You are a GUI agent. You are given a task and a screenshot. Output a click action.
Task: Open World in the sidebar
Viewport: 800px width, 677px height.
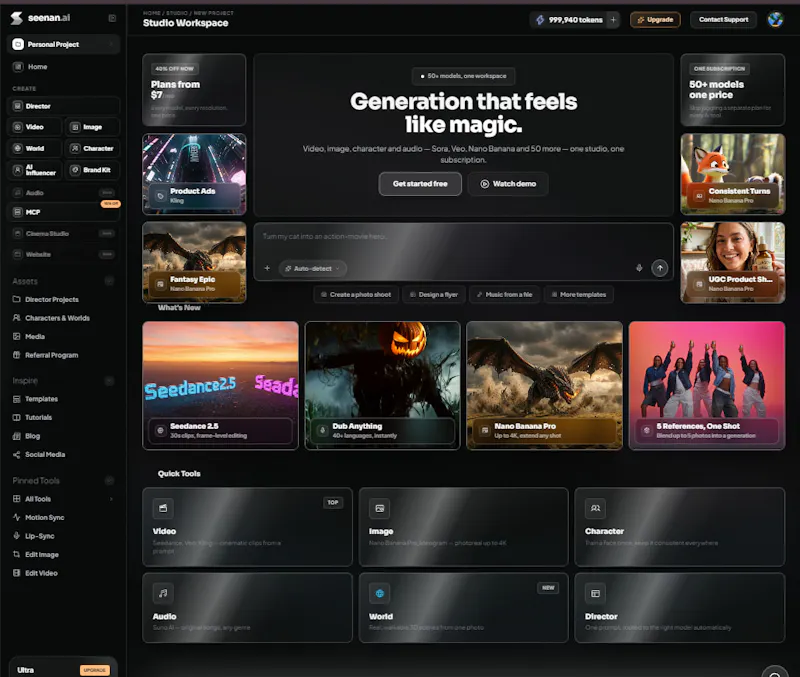(35, 148)
